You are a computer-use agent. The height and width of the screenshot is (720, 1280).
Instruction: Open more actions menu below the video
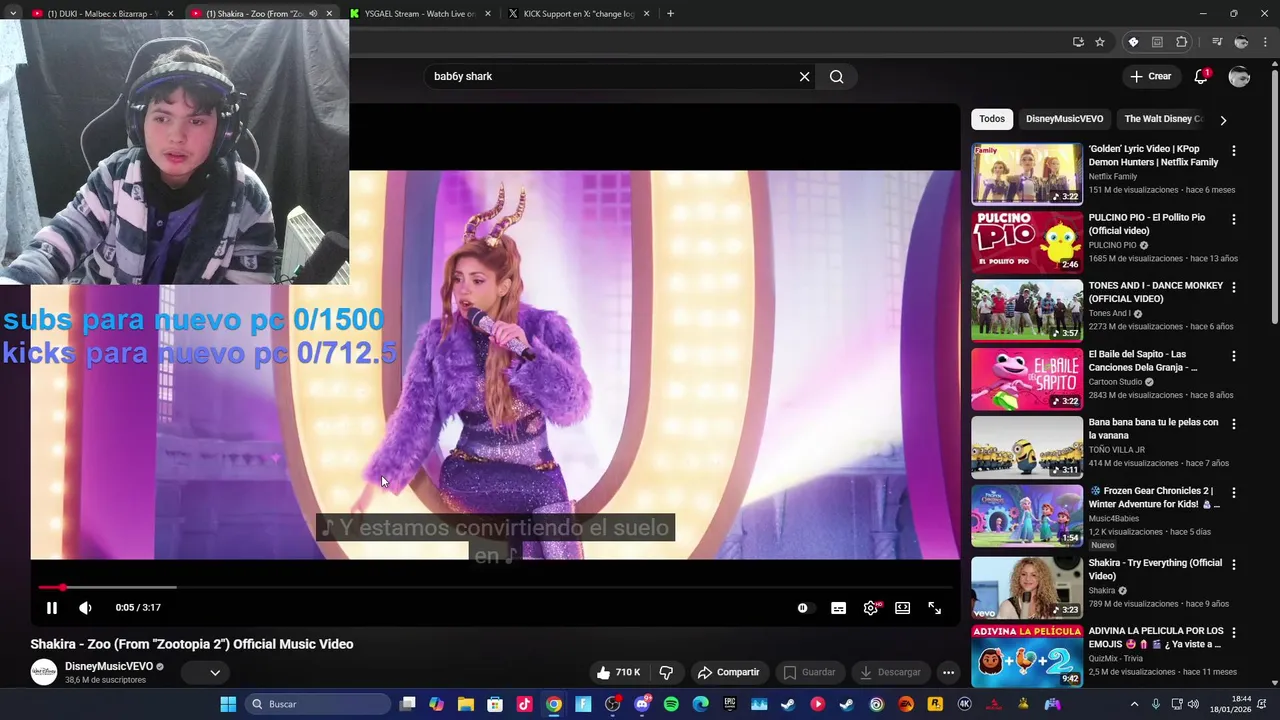[x=948, y=672]
